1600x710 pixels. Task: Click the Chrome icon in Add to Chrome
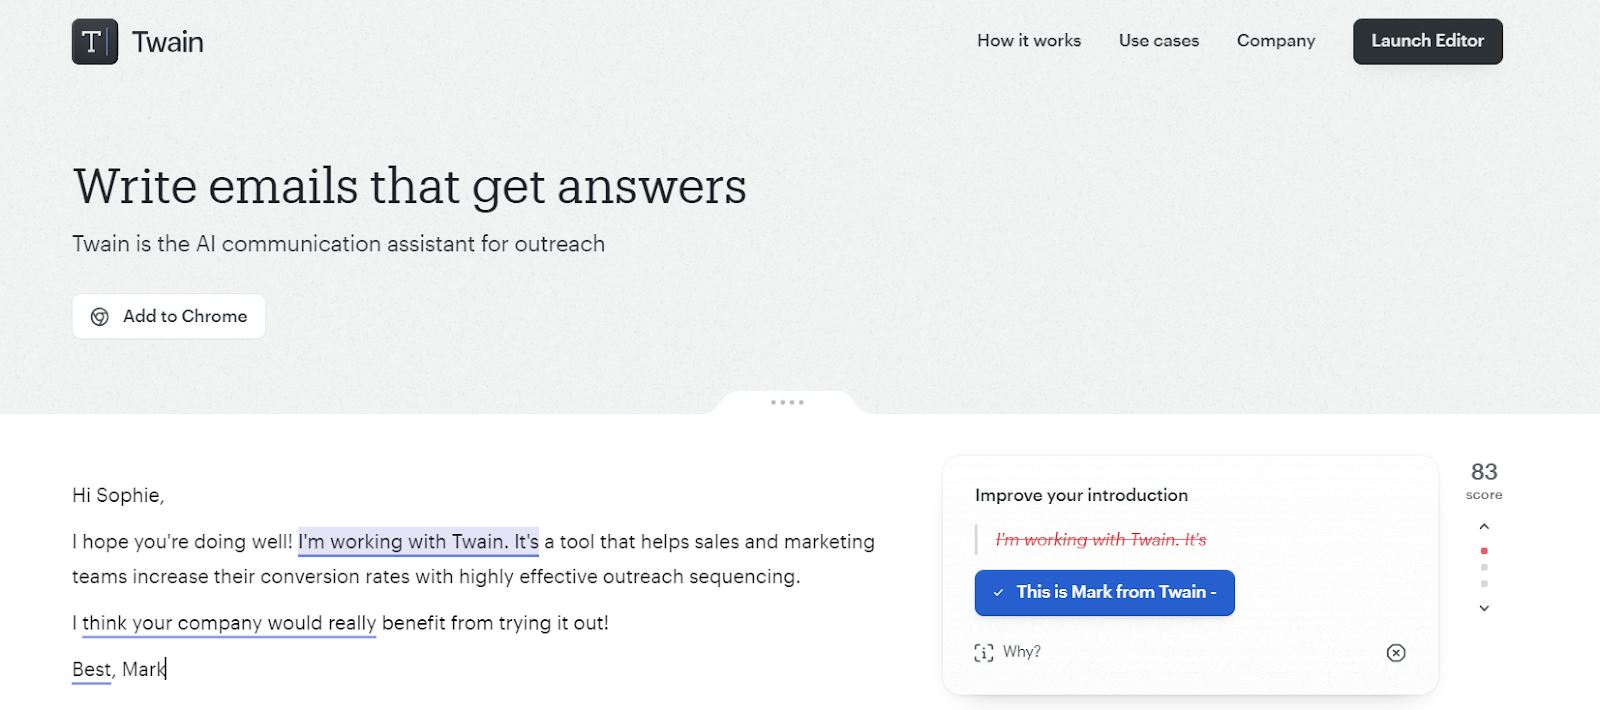[100, 317]
